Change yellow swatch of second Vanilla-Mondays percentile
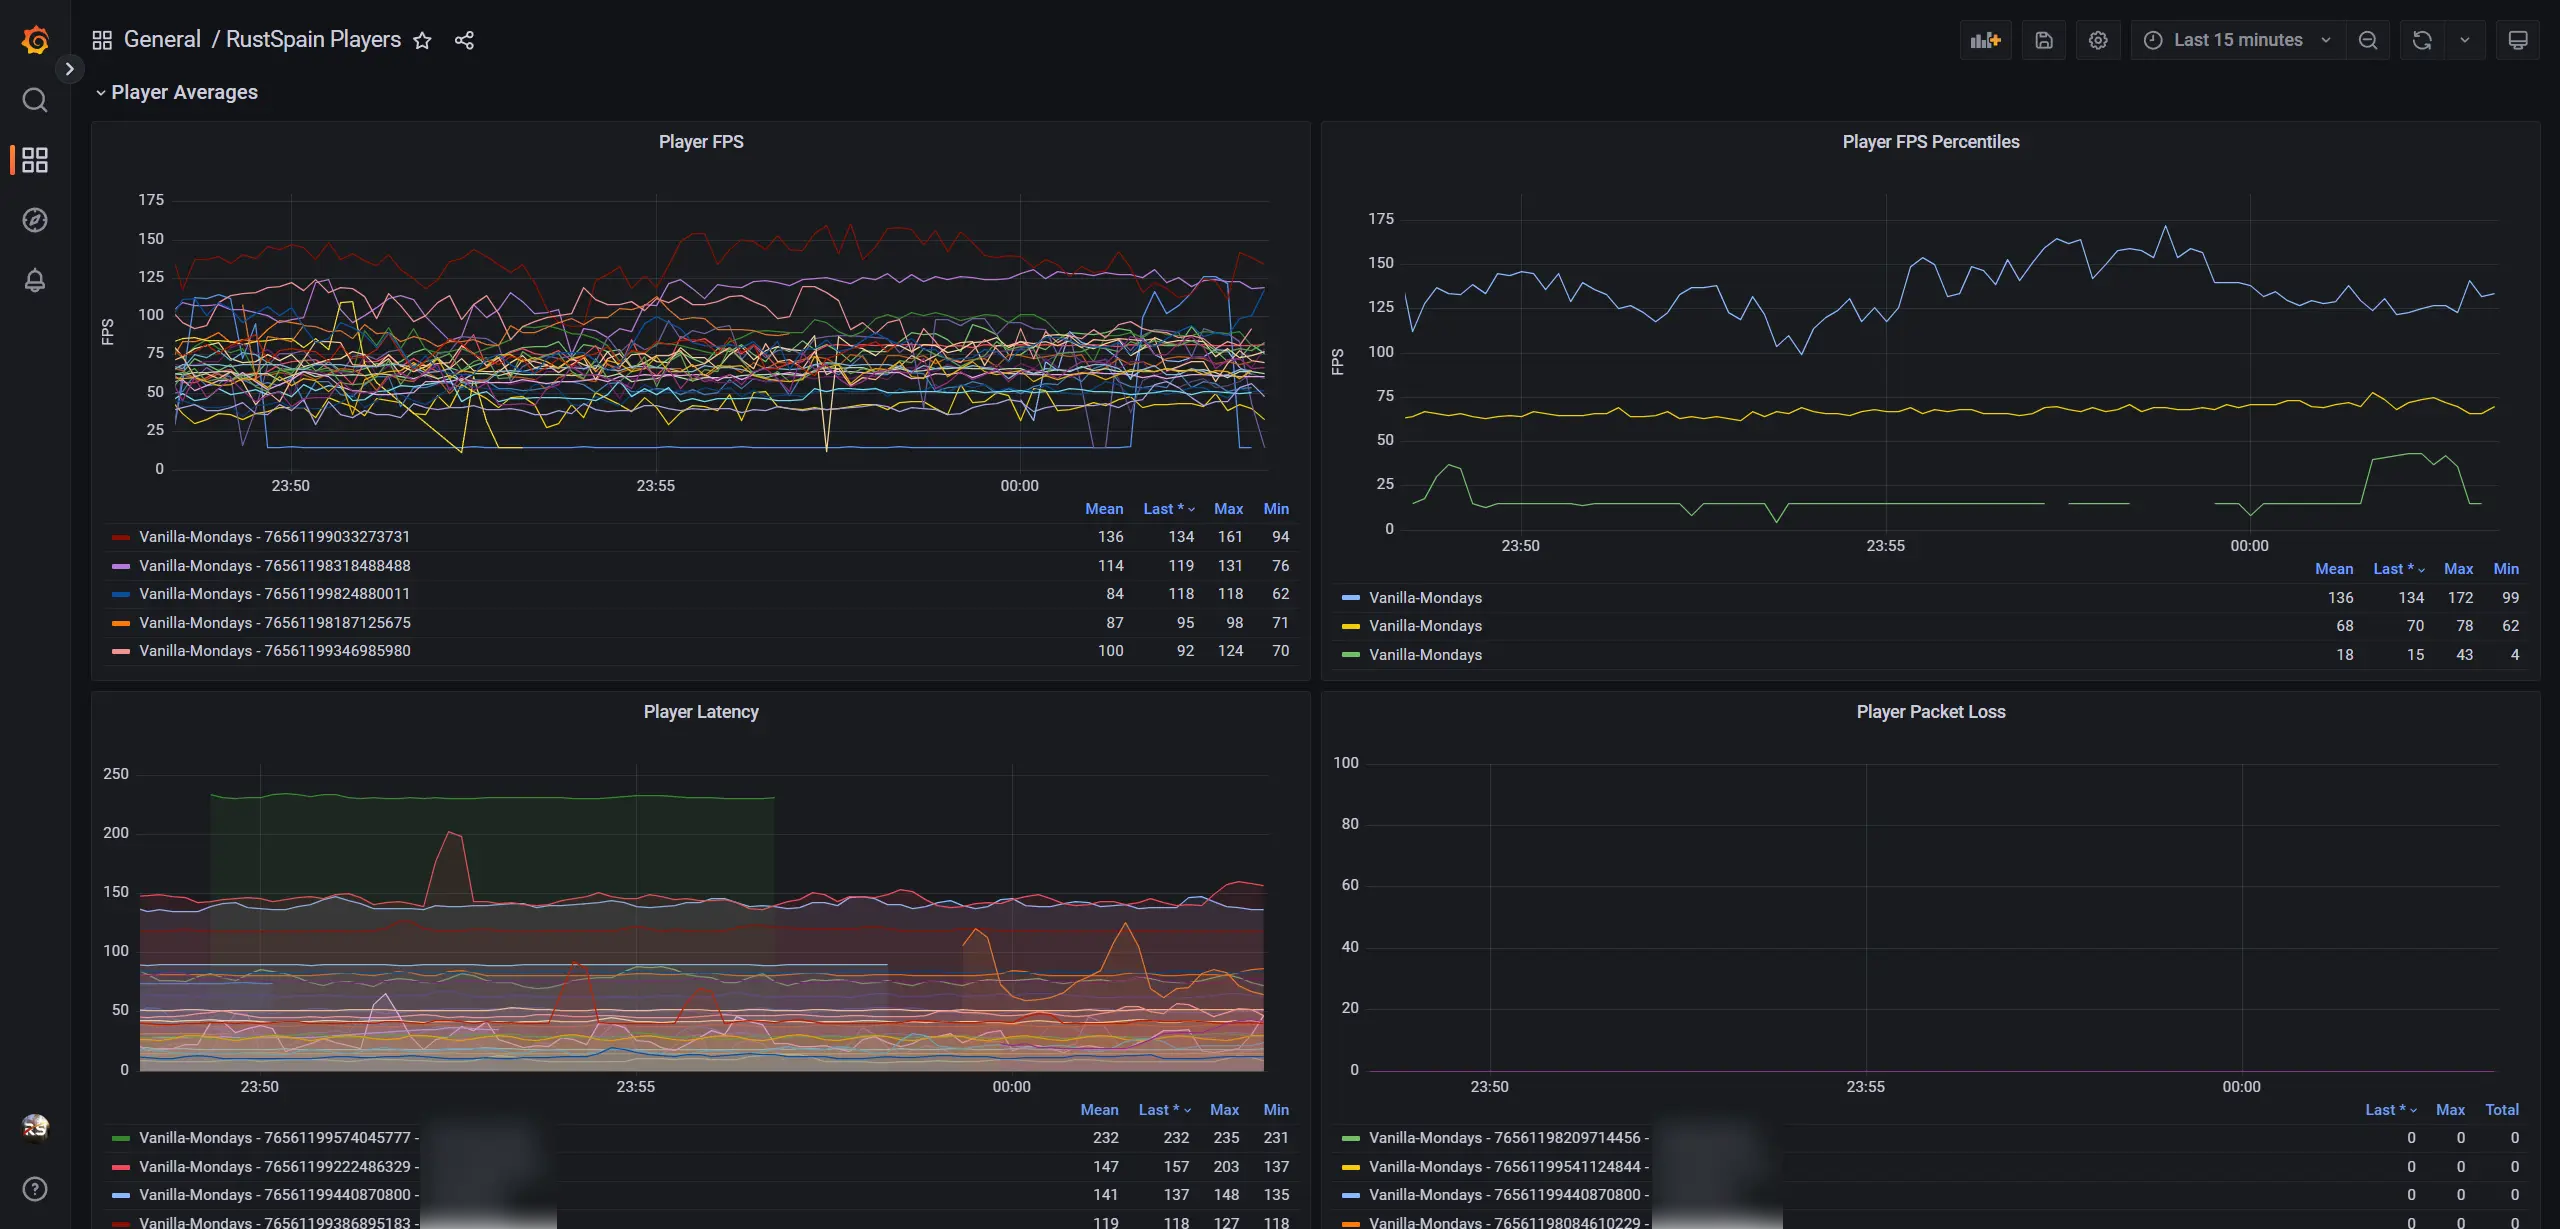 pos(1351,627)
